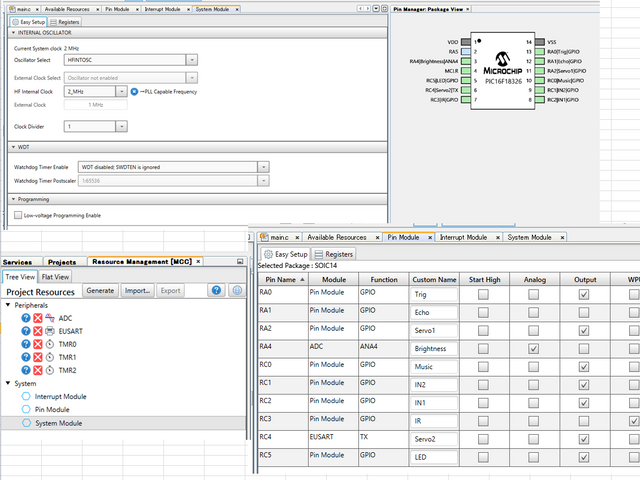640x480 pixels.
Task: Open the blue help button in Project Resources
Action: click(x=216, y=290)
